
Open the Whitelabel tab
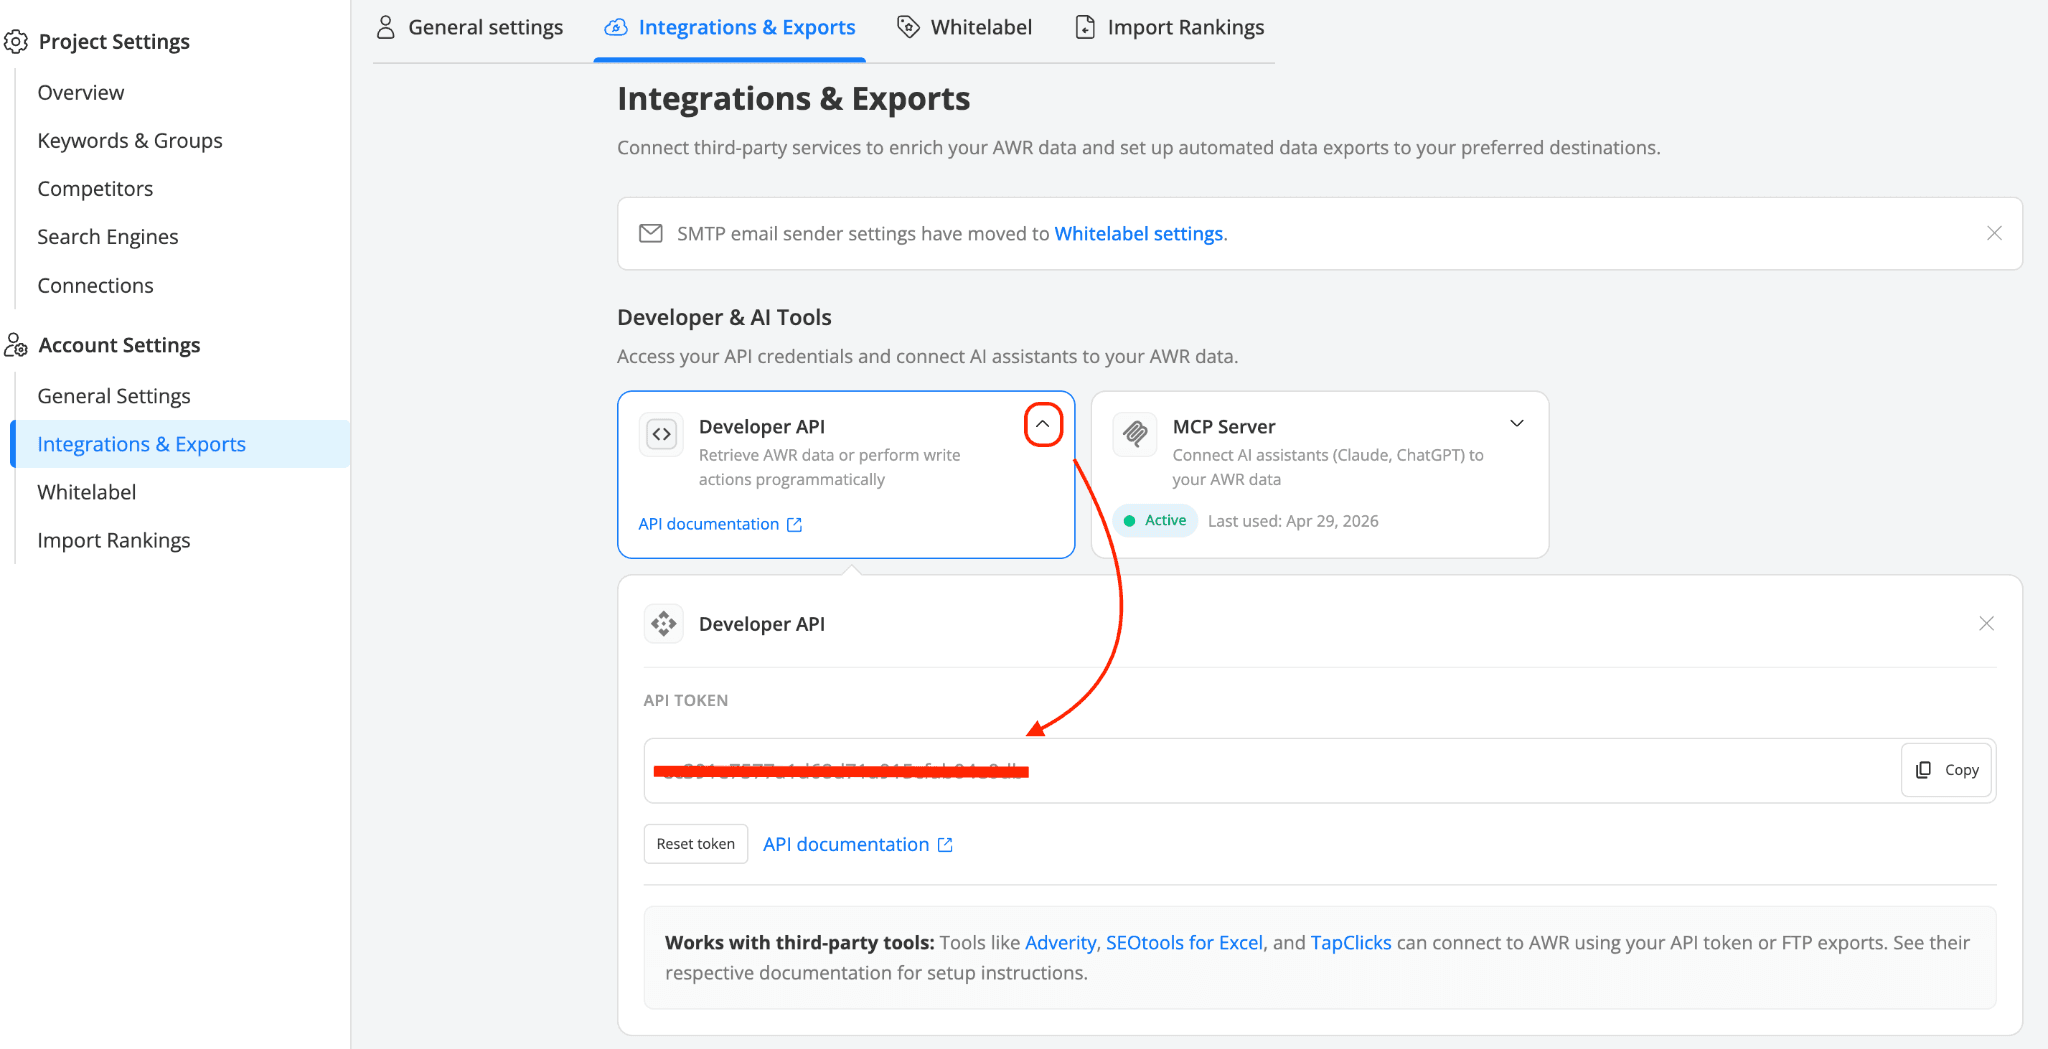click(x=965, y=28)
